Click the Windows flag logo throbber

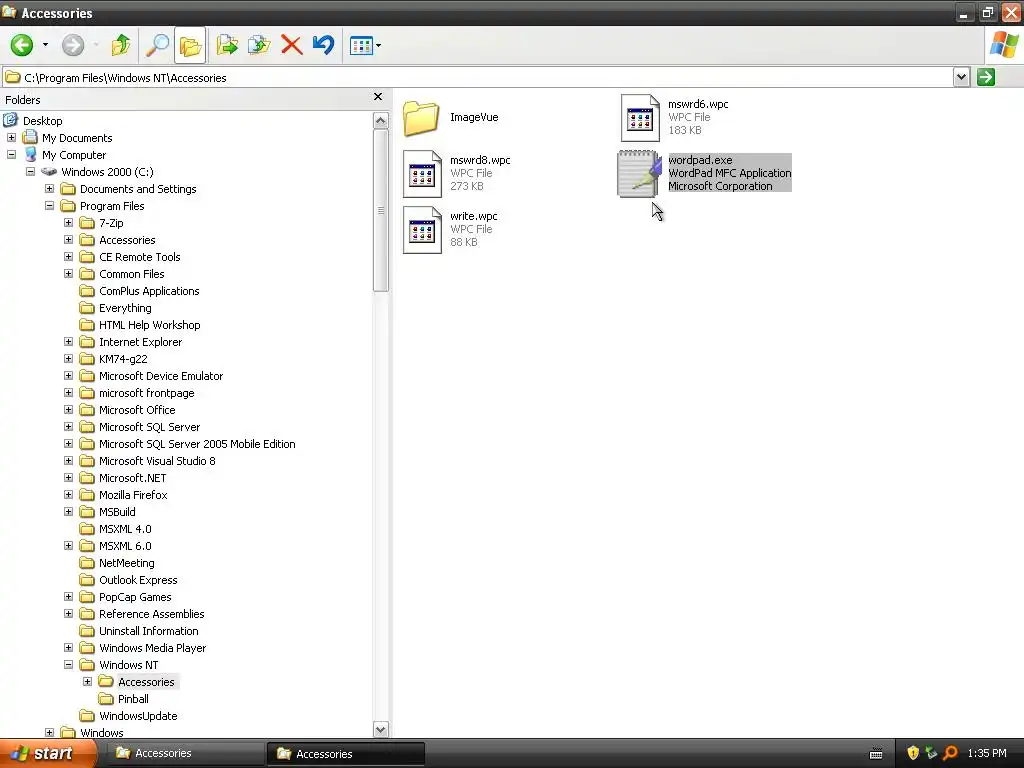[1004, 45]
